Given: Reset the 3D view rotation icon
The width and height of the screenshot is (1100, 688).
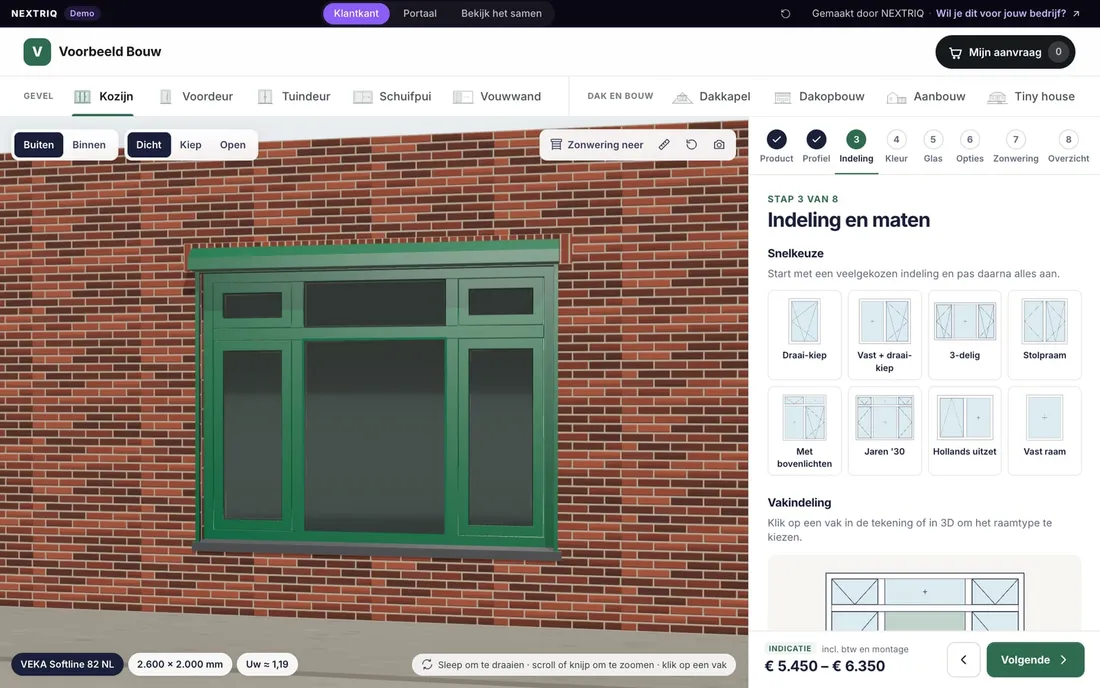Looking at the screenshot, I should click(692, 145).
